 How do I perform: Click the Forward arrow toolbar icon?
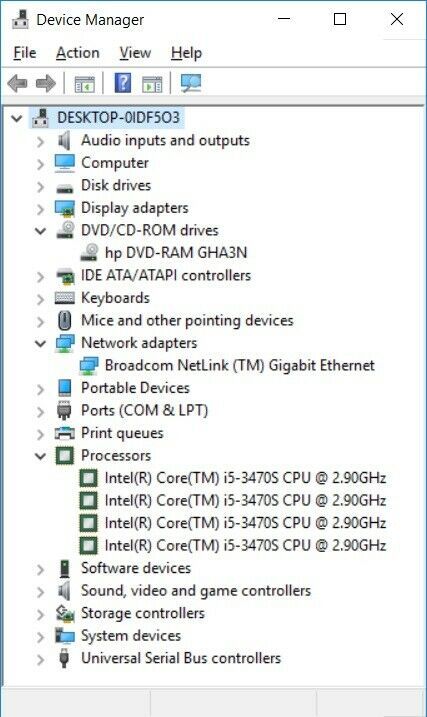(46, 84)
